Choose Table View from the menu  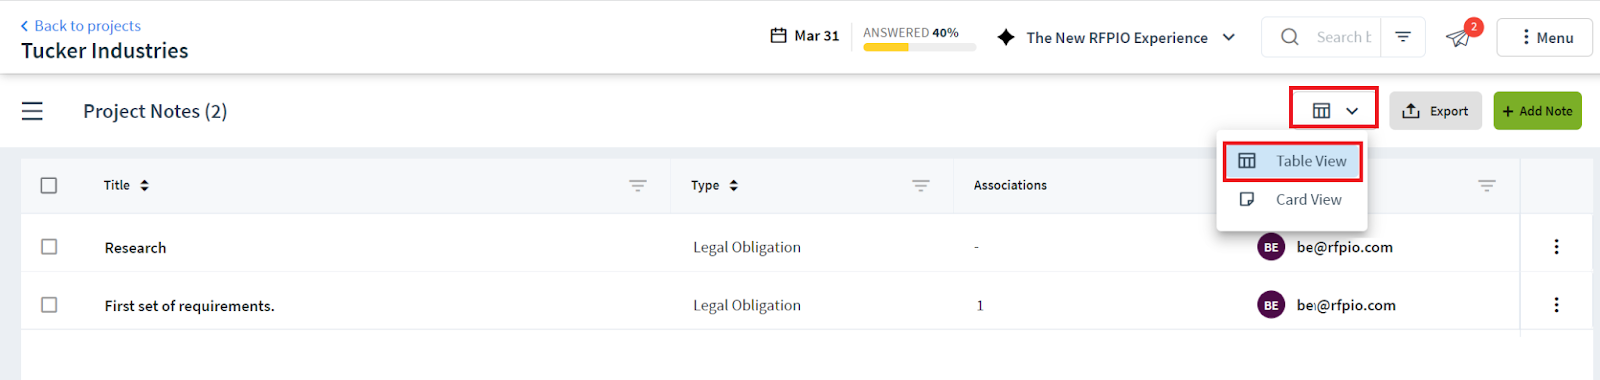[1292, 161]
